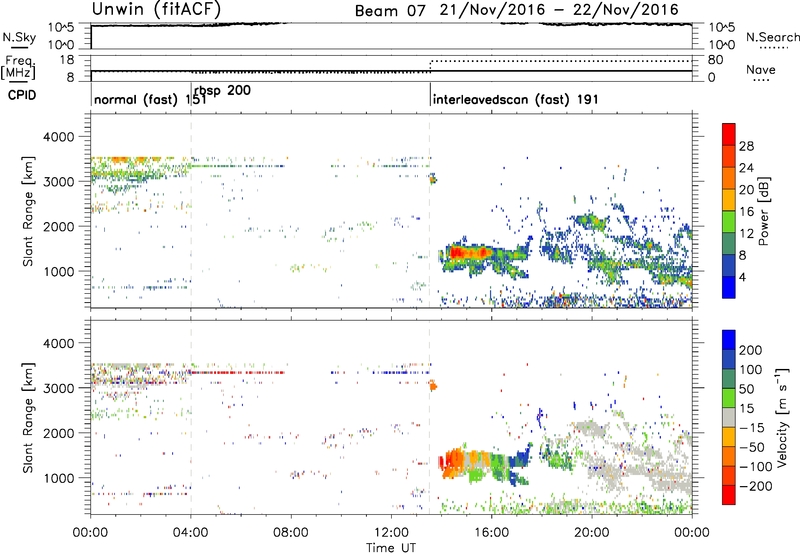The image size is (800, 554).
Task: Click the Power [dB] color bar's red top segment
Action: [x=729, y=134]
